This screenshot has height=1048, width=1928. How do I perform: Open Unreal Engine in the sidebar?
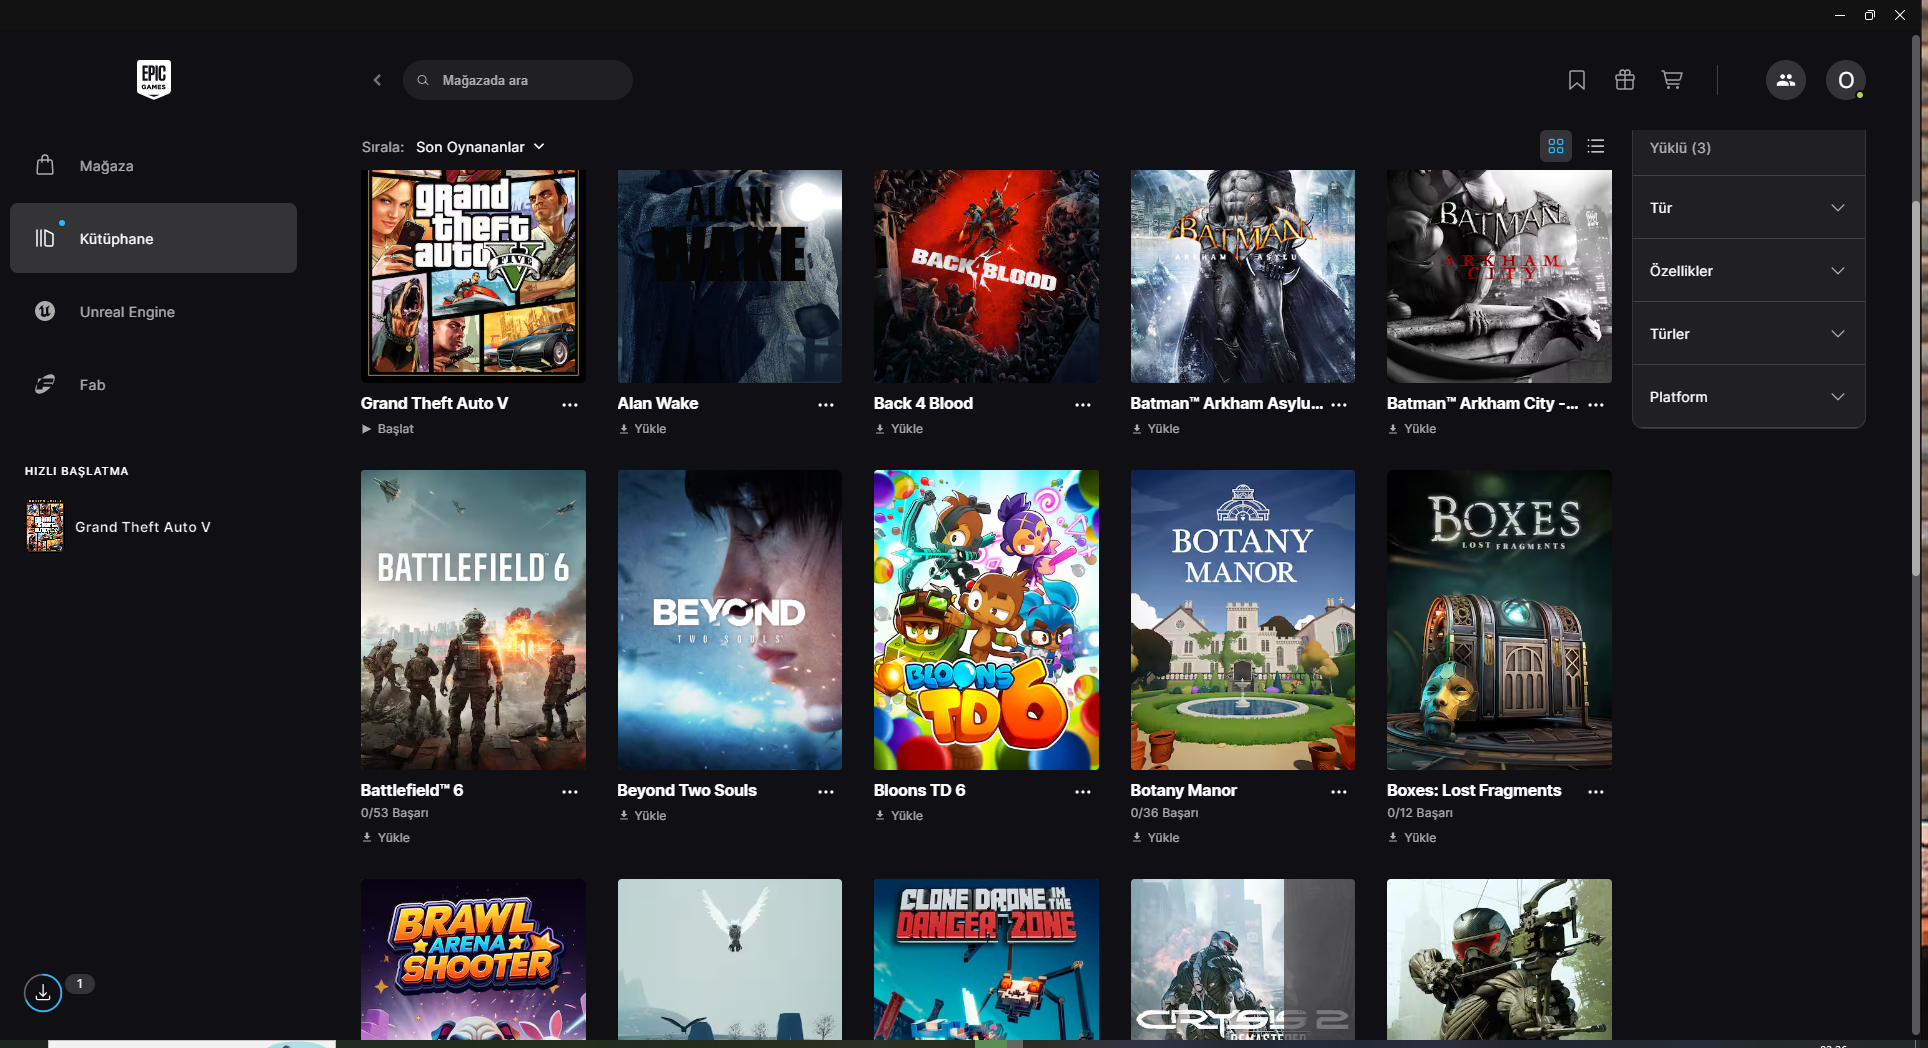pyautogui.click(x=153, y=312)
